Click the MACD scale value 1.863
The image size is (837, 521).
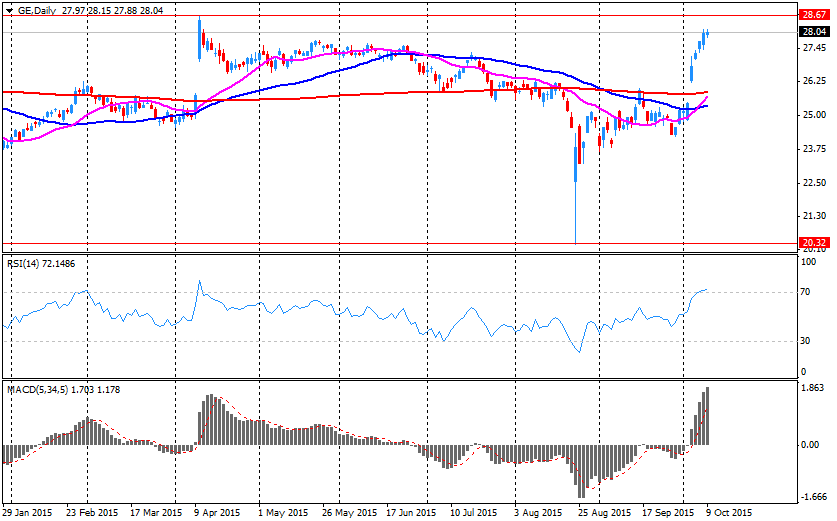[x=813, y=388]
